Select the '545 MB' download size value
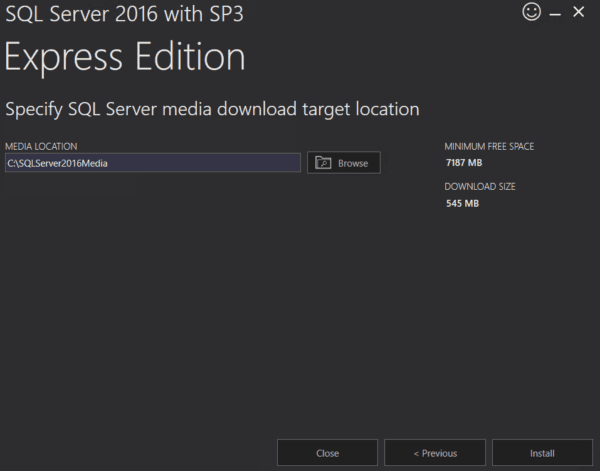The height and width of the screenshot is (471, 600). [x=462, y=203]
